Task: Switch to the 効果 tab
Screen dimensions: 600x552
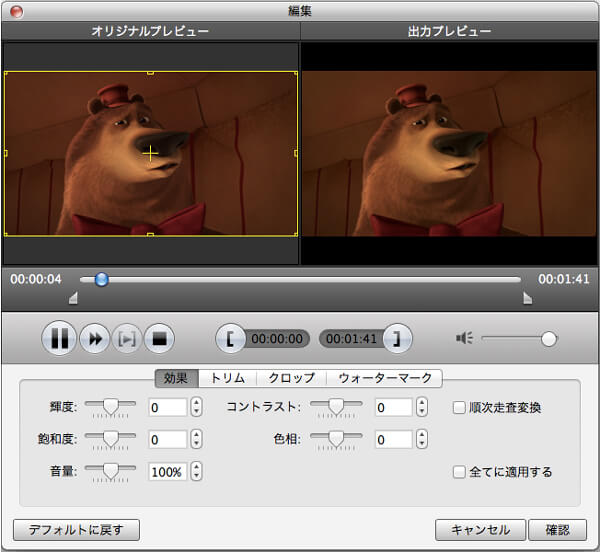Action: (176, 378)
